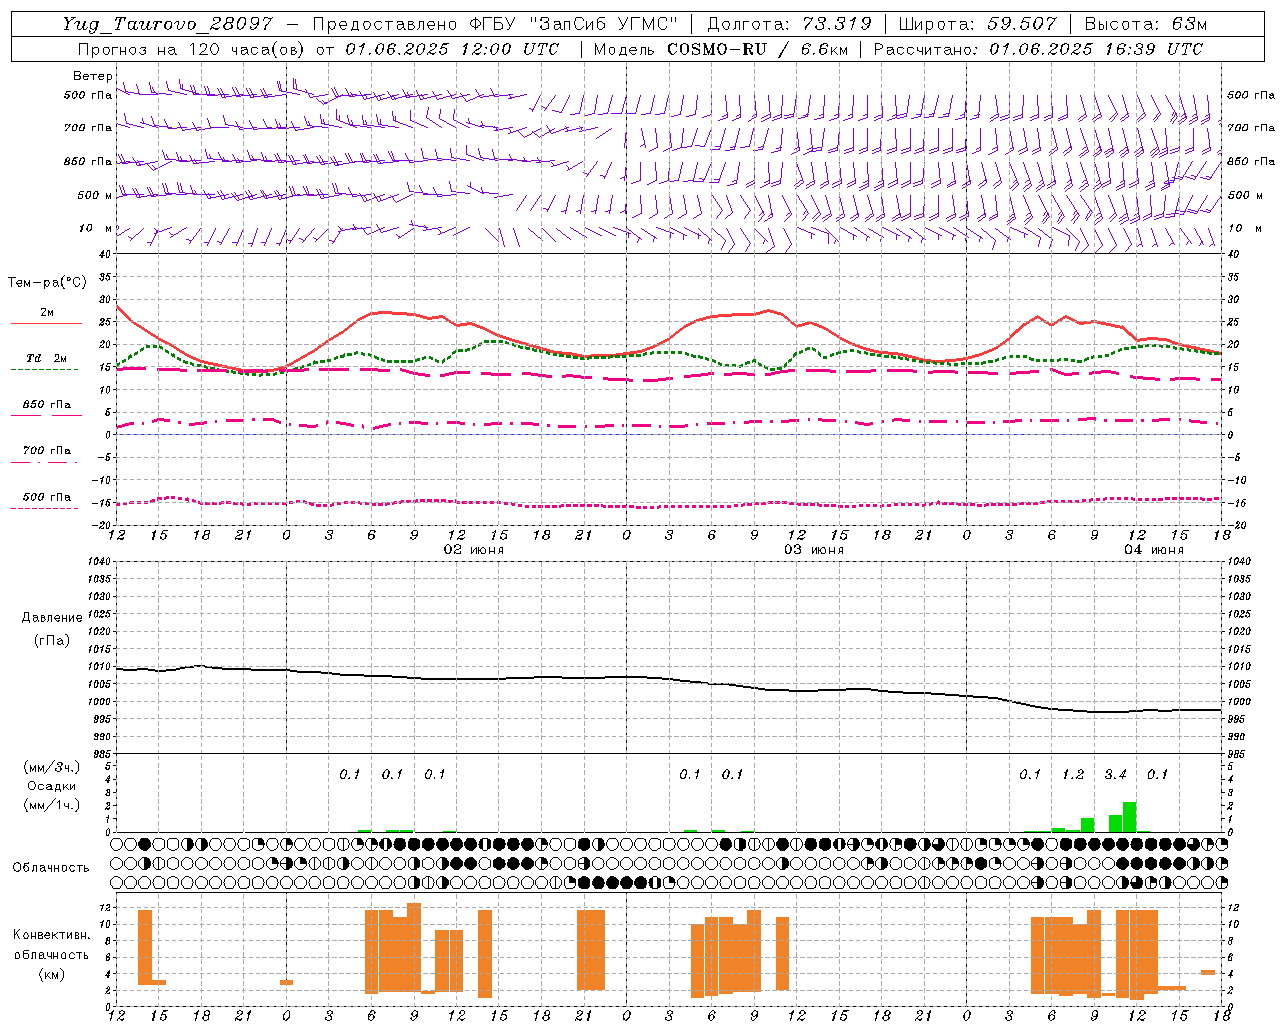Click the Осадки panel label
1280x1024 pixels.
click(x=51, y=786)
